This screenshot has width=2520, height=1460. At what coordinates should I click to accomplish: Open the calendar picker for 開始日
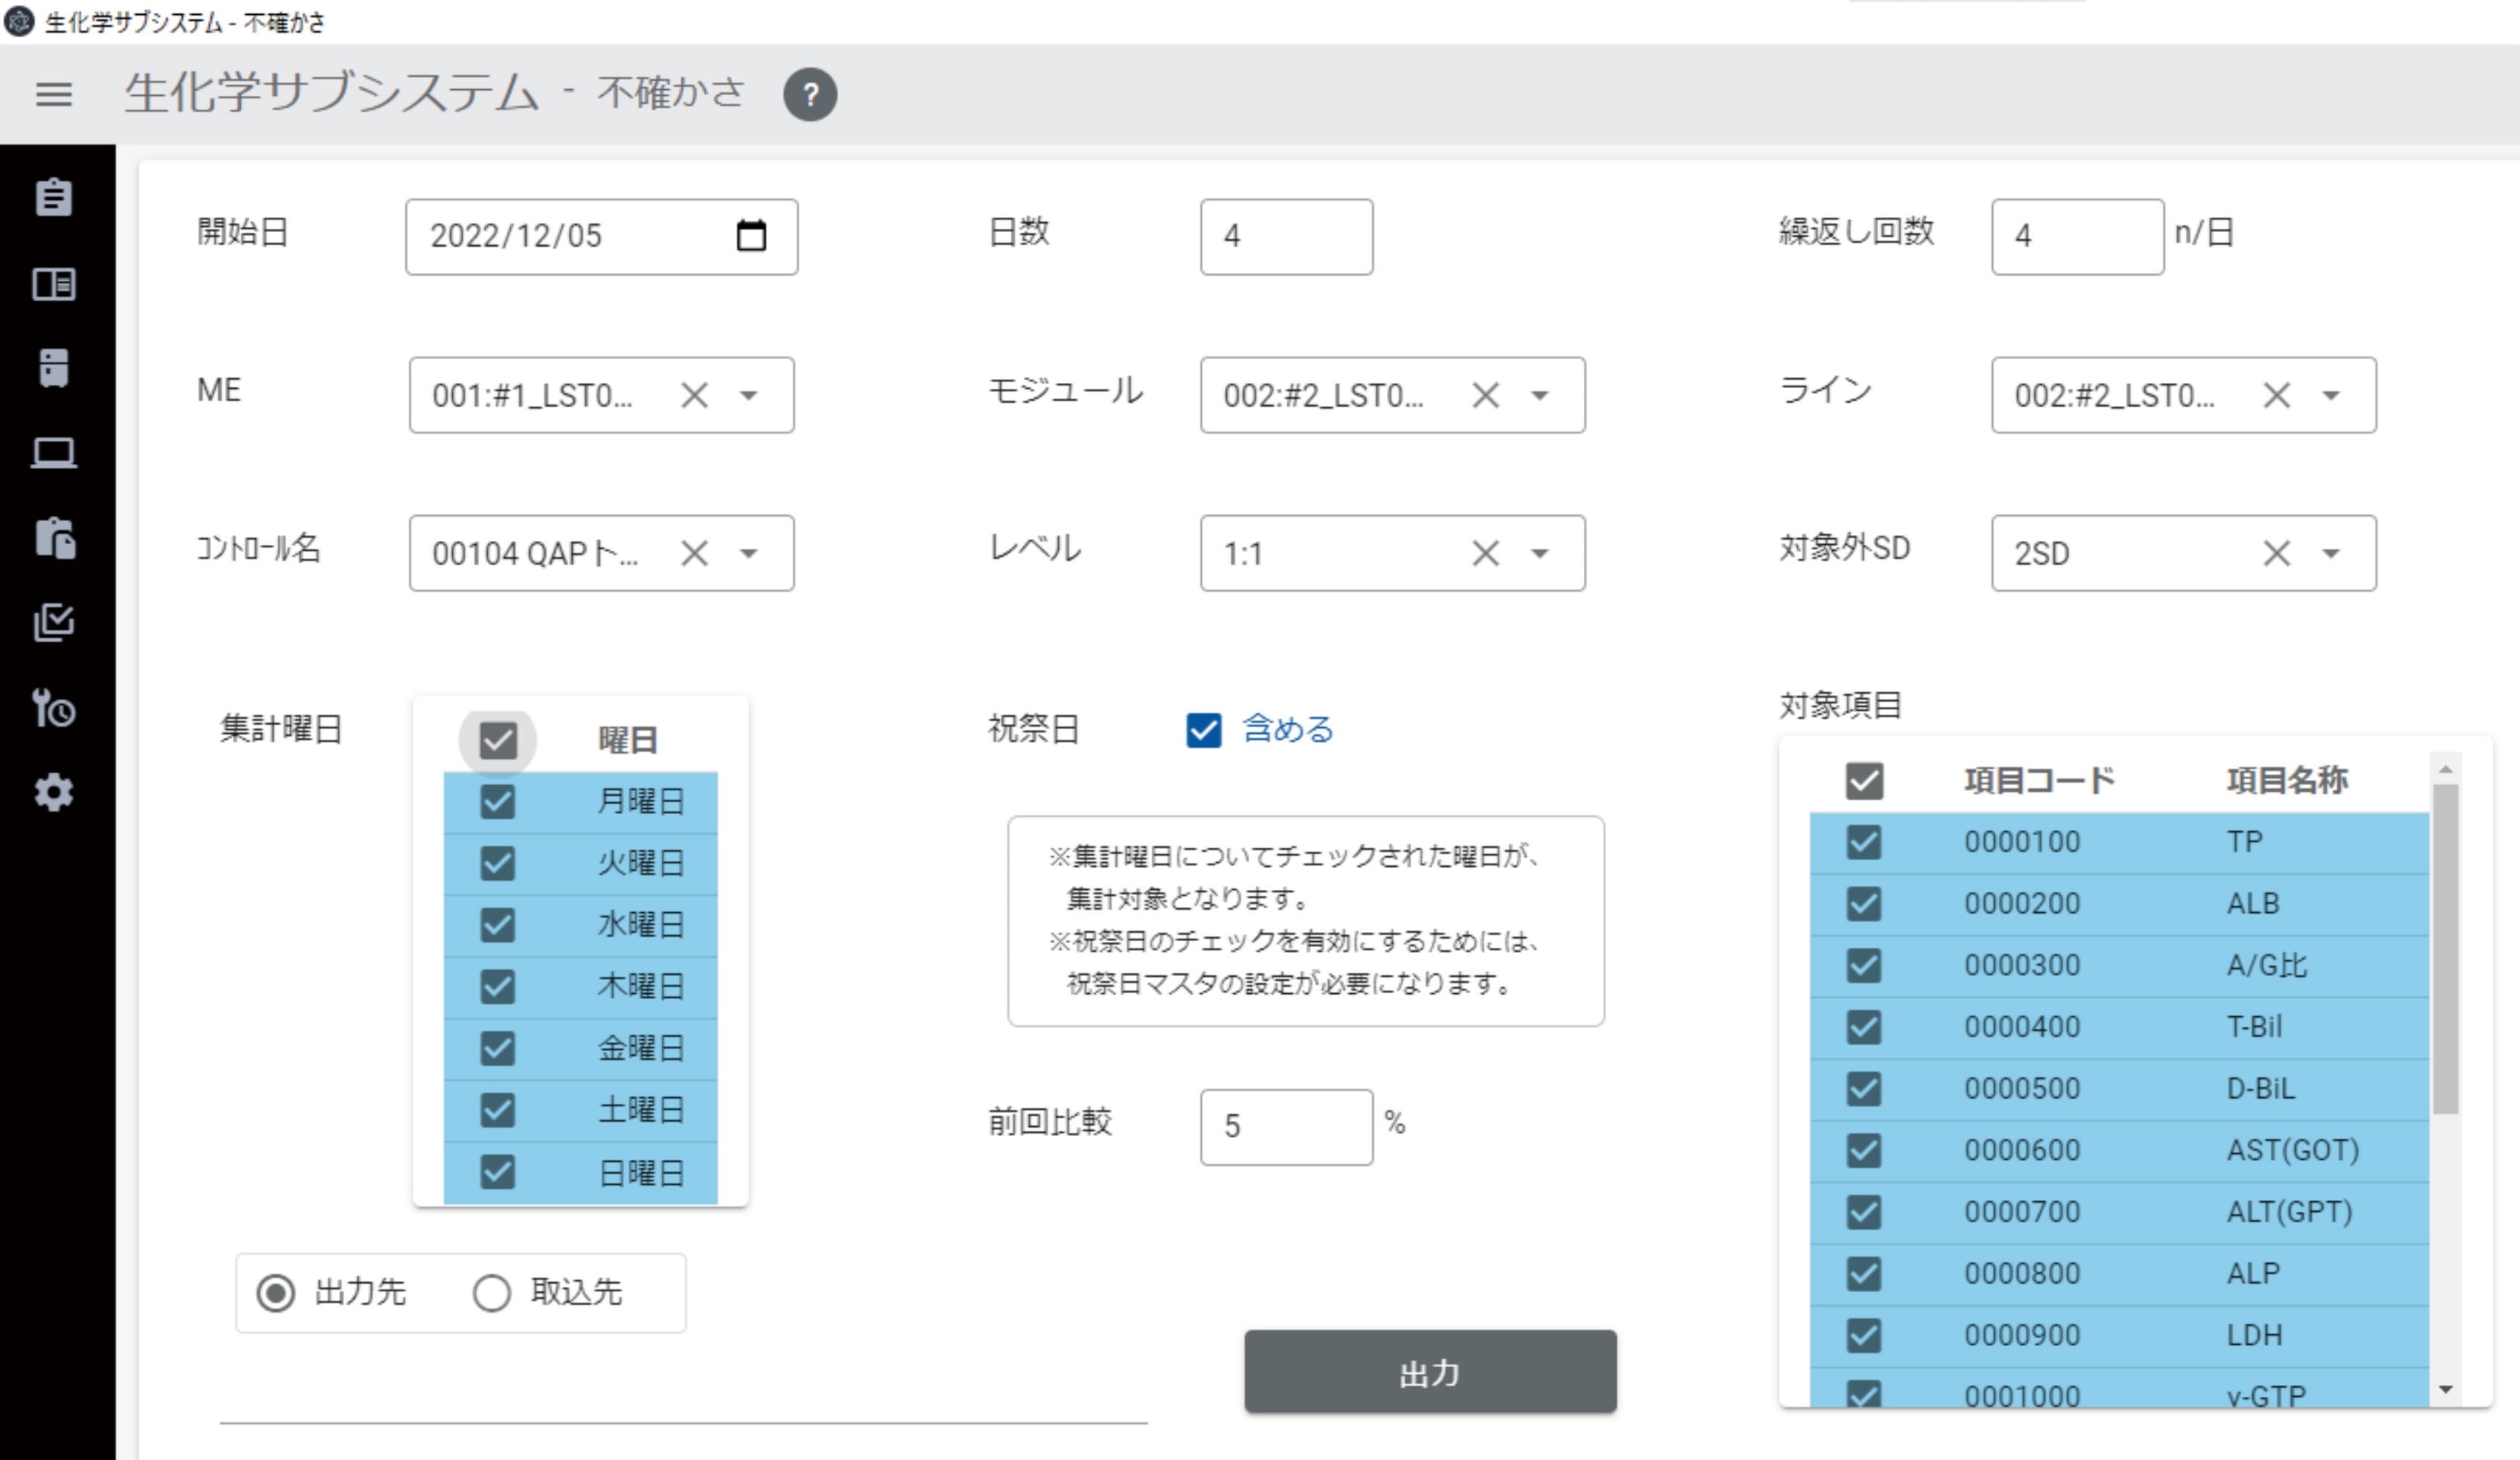(x=751, y=236)
